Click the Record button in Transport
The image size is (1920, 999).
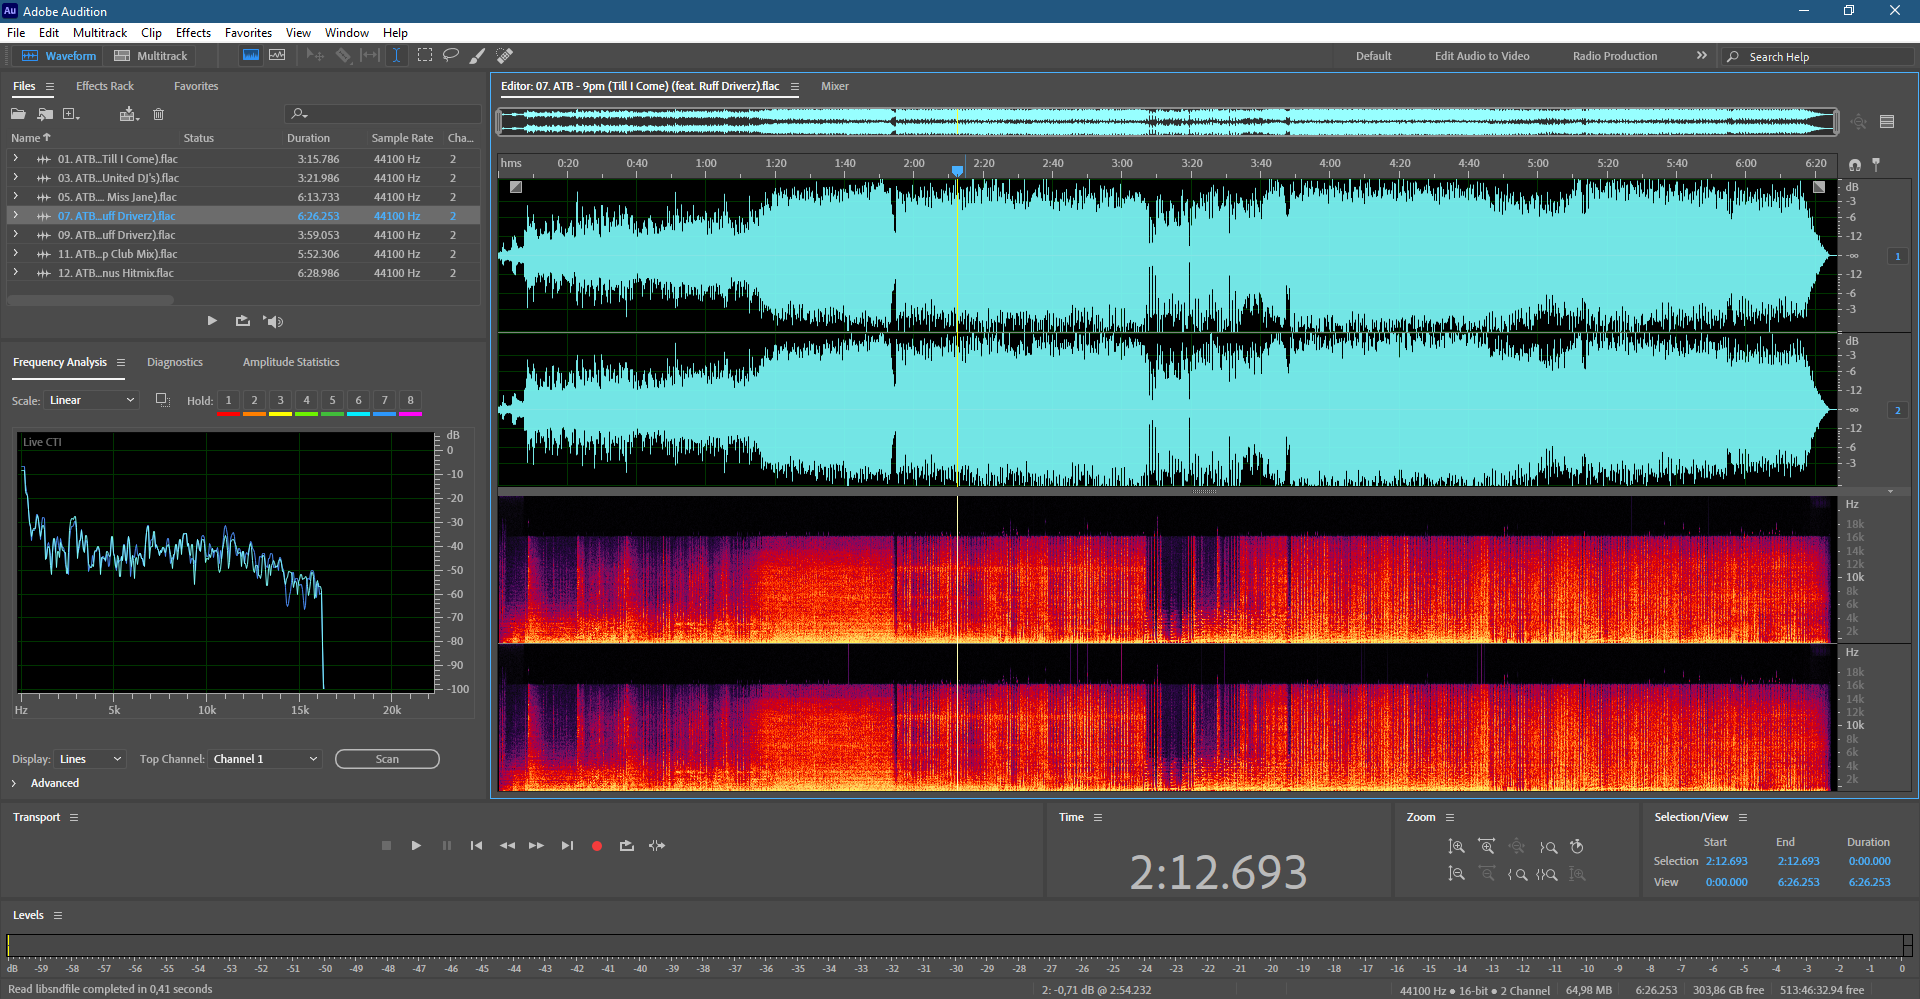pyautogui.click(x=597, y=846)
